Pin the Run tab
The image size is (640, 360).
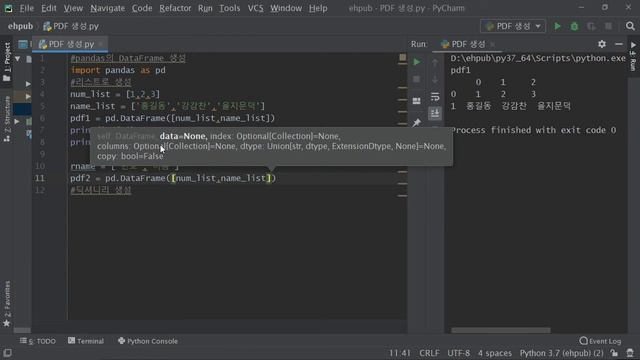(x=417, y=122)
